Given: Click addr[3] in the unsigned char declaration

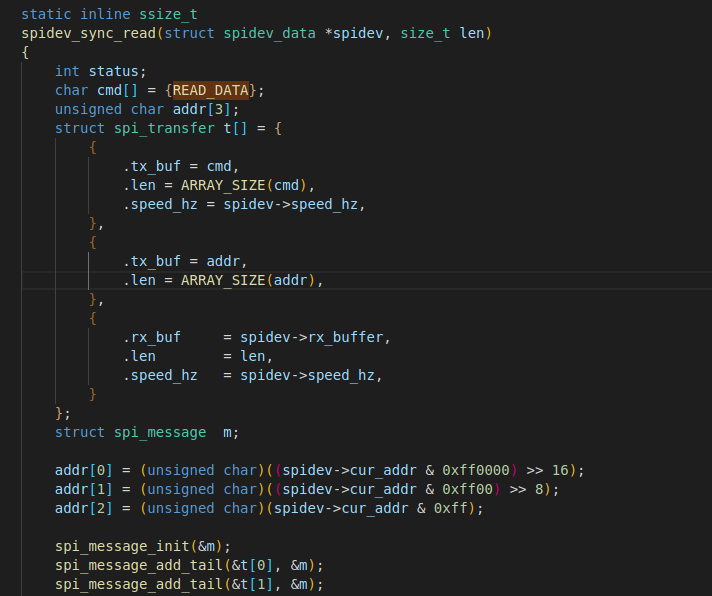Looking at the screenshot, I should [x=202, y=109].
